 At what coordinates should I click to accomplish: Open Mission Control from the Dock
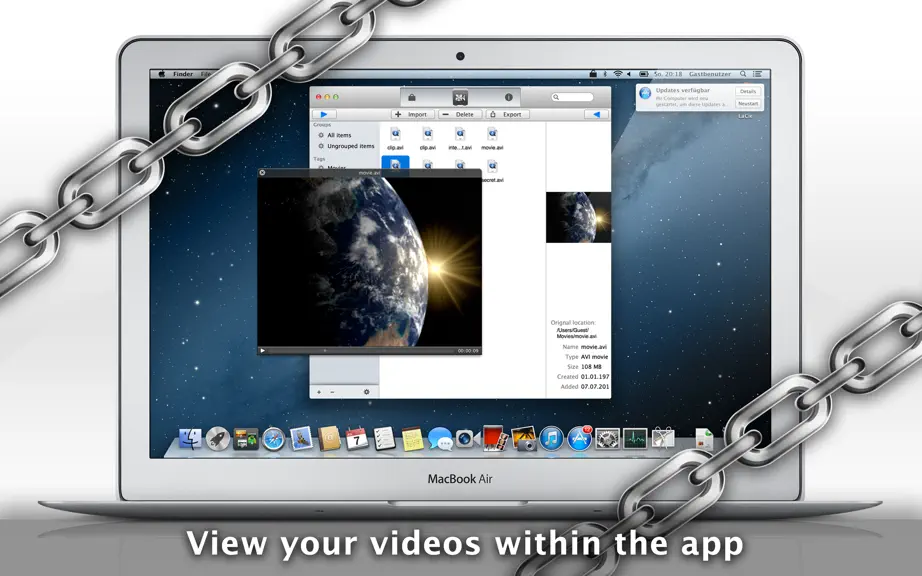[245, 438]
